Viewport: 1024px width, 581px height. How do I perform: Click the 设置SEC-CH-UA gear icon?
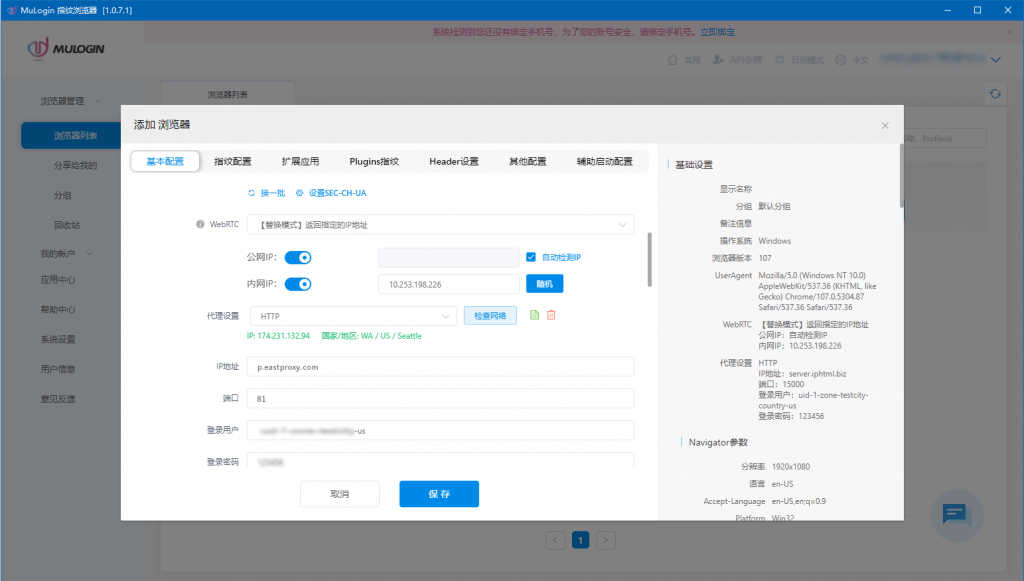pos(299,193)
